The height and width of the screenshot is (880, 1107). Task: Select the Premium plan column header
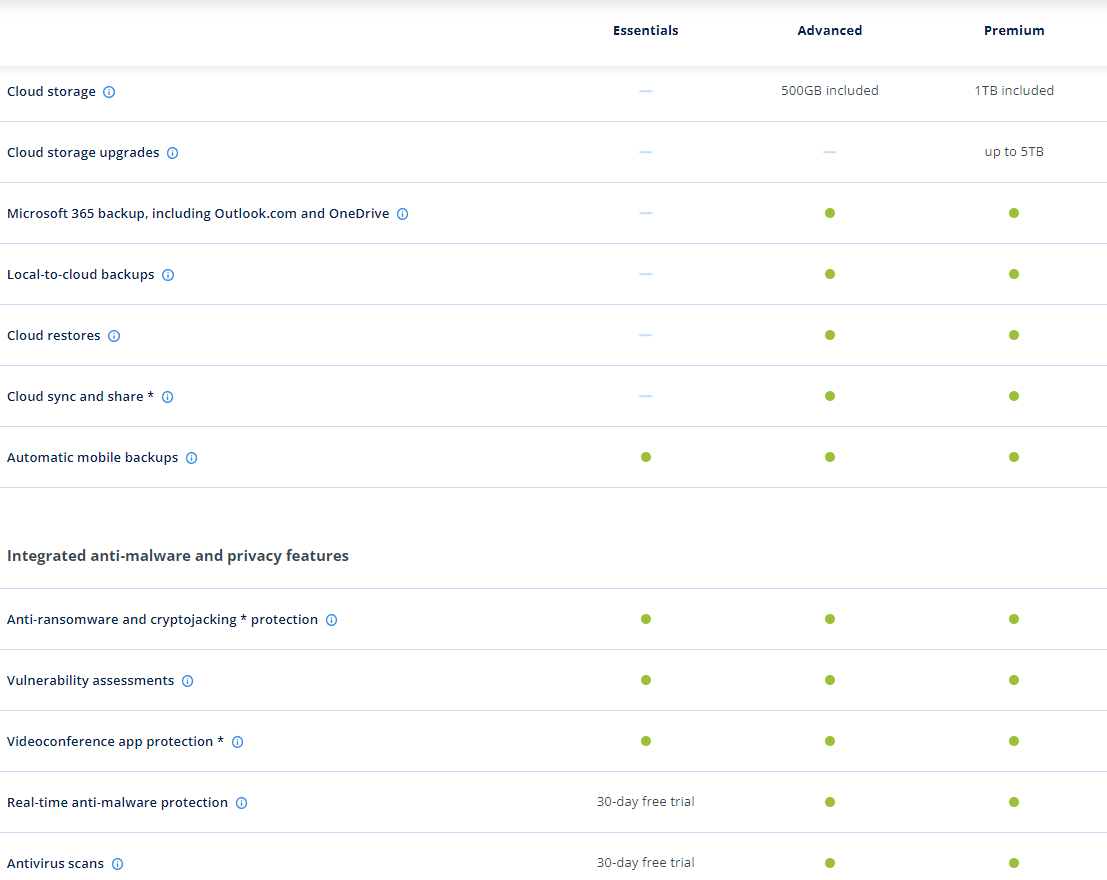1013,31
